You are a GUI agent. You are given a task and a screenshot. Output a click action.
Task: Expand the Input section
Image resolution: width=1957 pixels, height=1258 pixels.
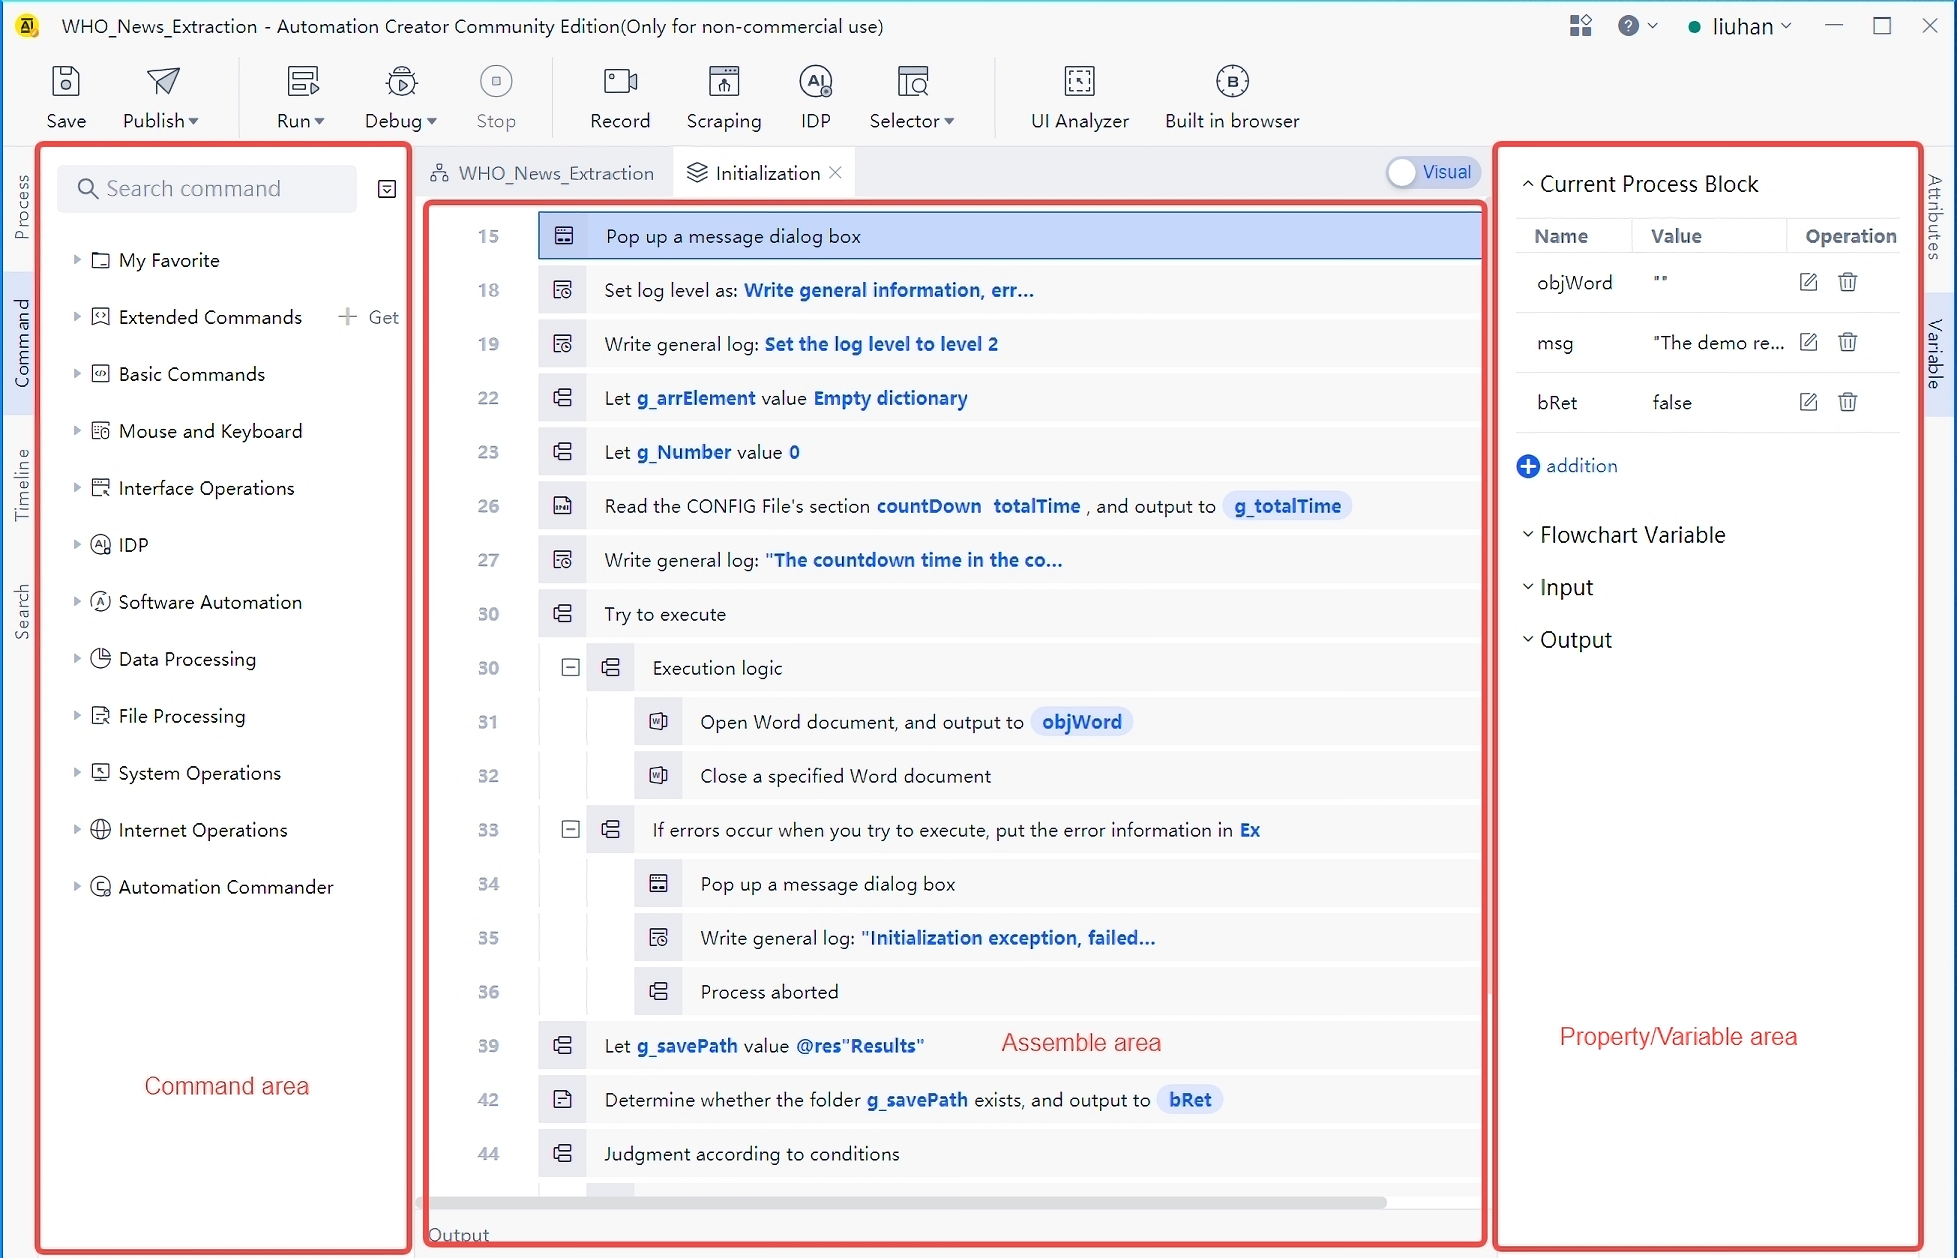(x=1528, y=587)
